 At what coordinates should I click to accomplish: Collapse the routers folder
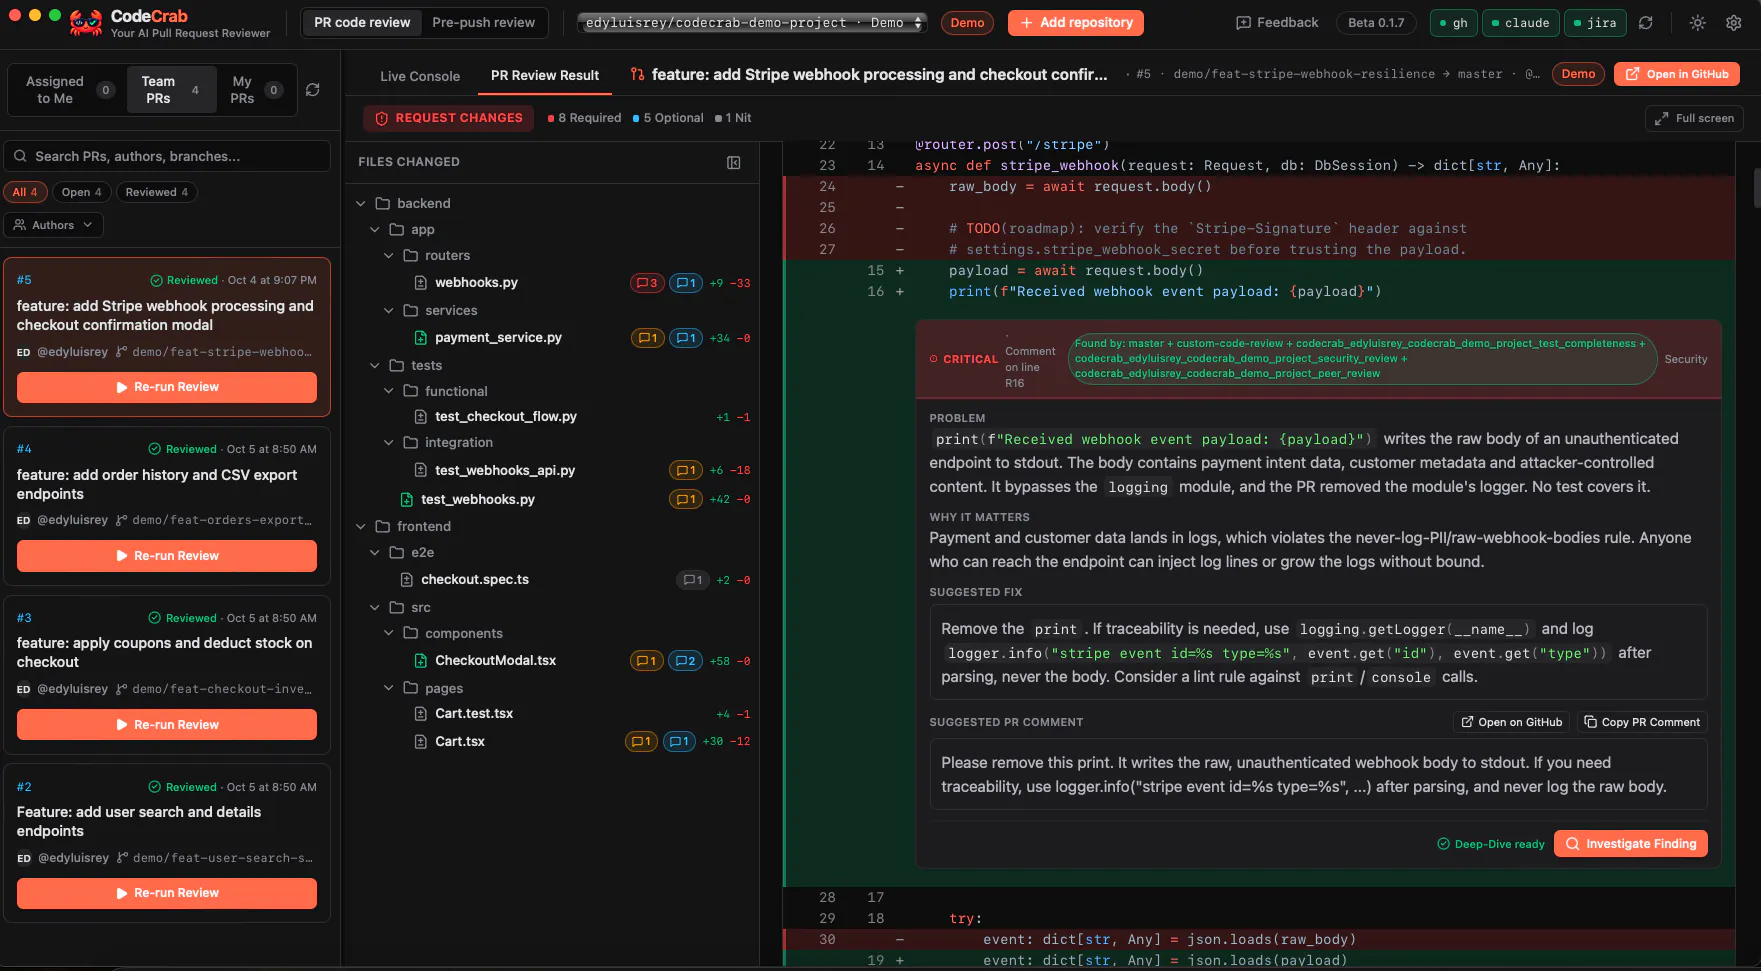click(x=389, y=256)
